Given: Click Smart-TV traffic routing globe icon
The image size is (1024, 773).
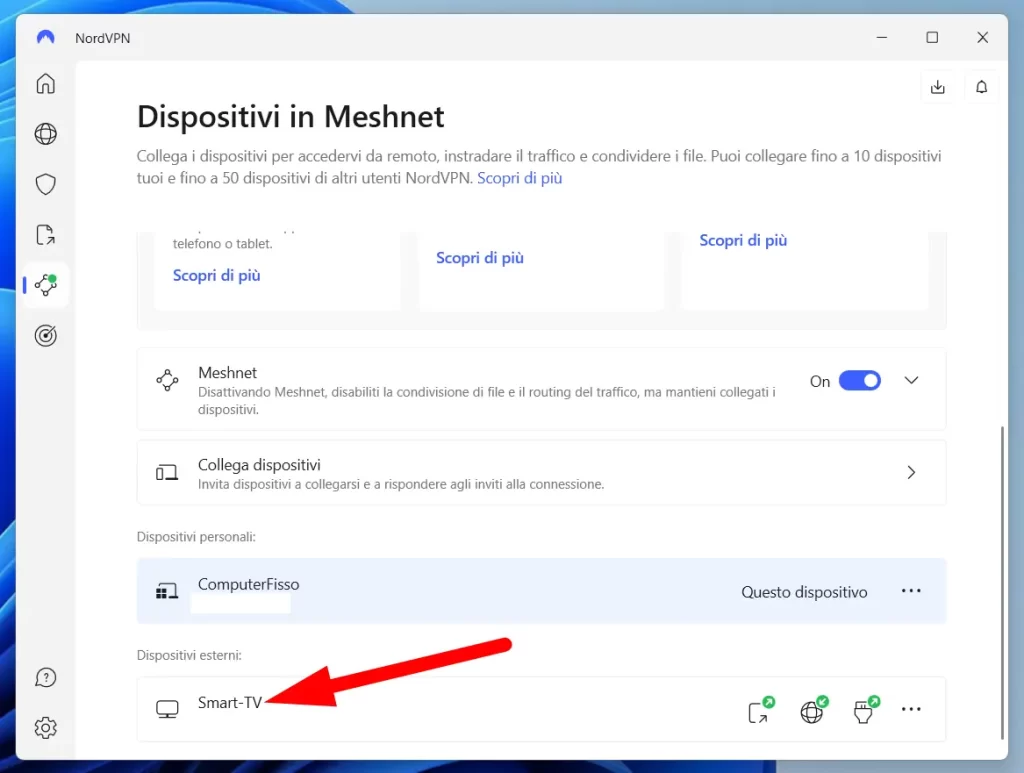Looking at the screenshot, I should pos(813,710).
